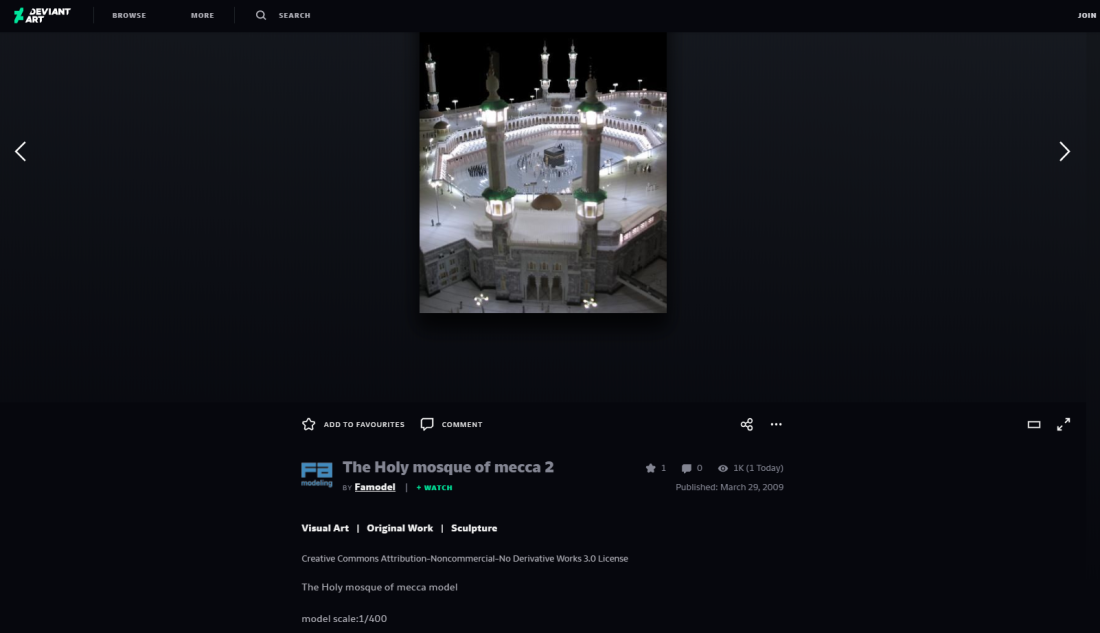Screen dimensions: 1100x633
Task: Open the Browse menu
Action: (x=129, y=15)
